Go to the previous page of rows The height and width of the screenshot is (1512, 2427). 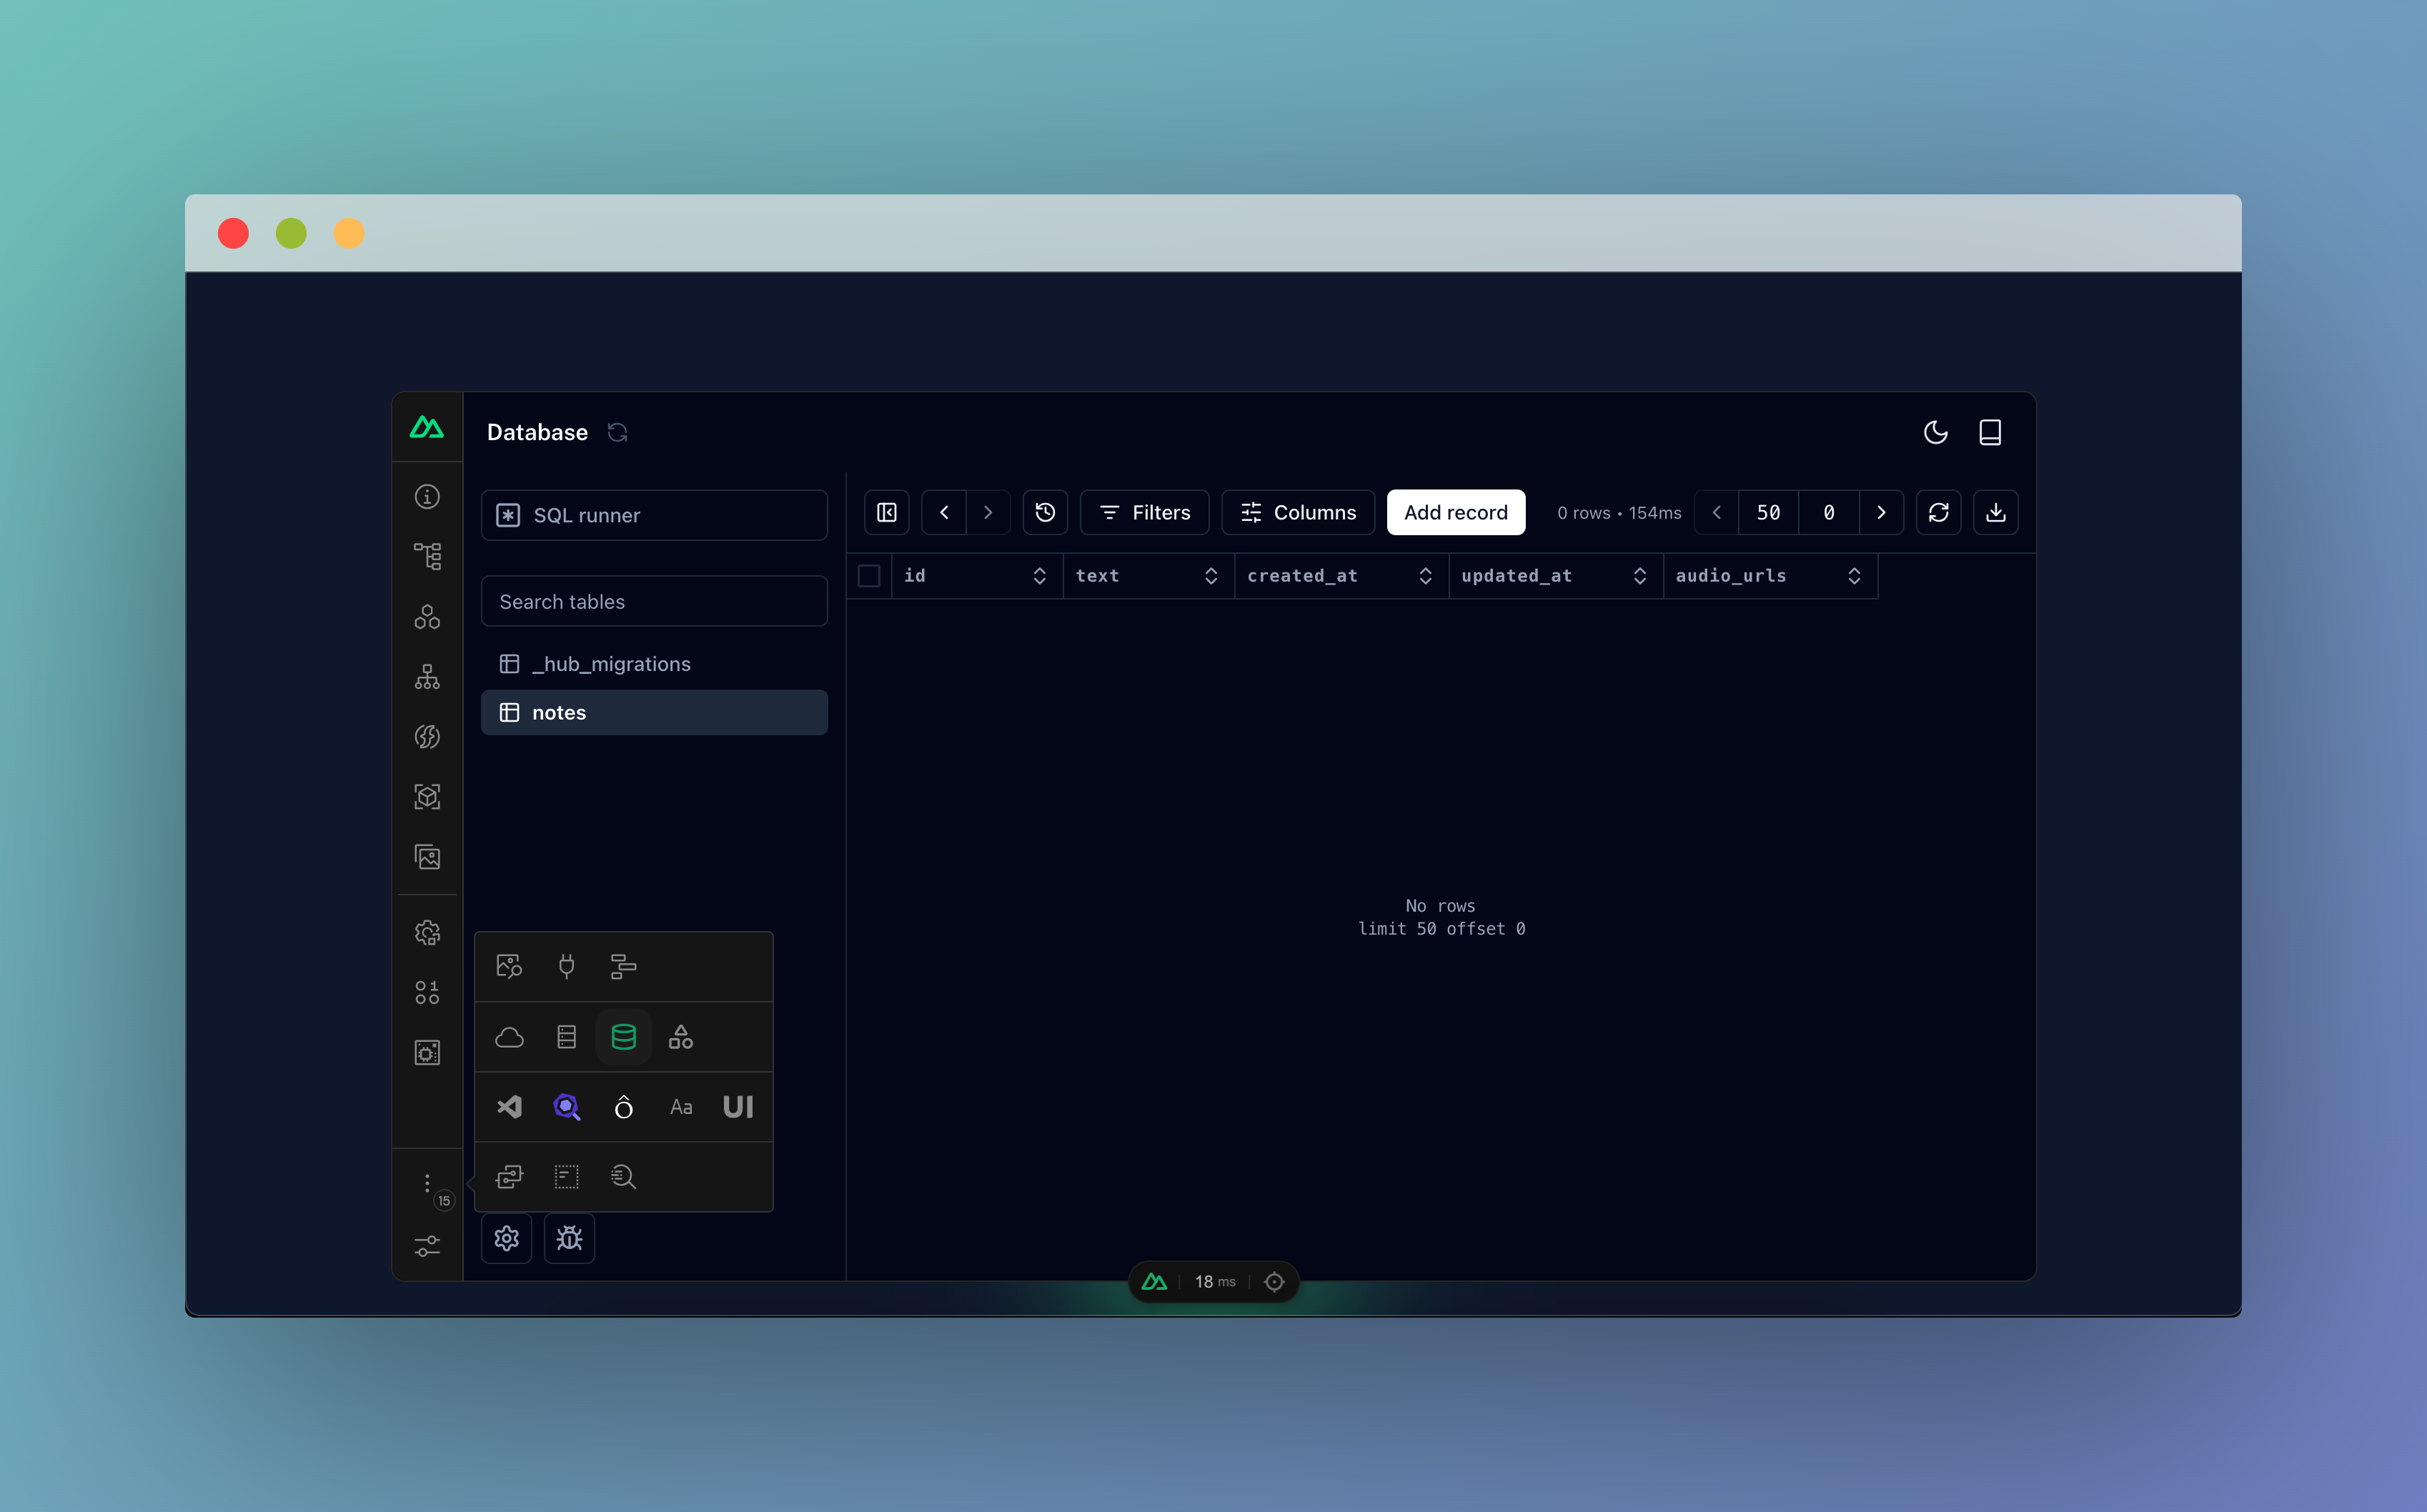pyautogui.click(x=1717, y=513)
